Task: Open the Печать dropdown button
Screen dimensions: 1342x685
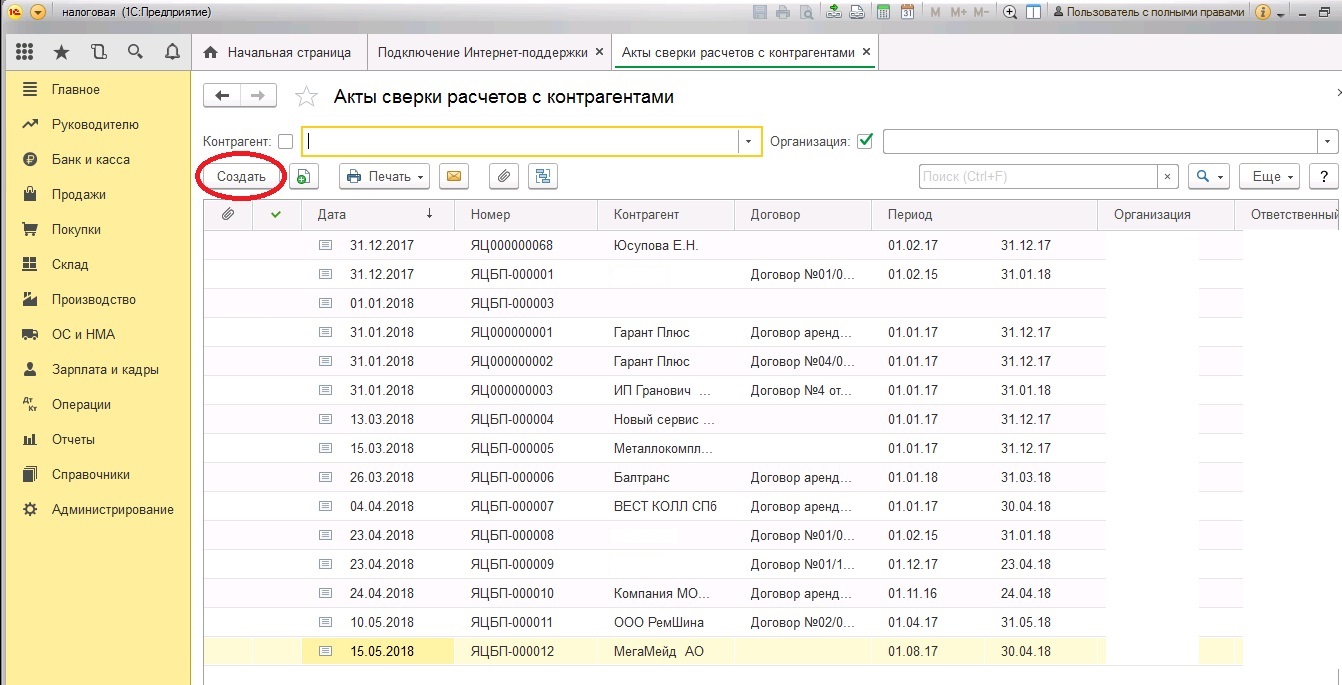Action: (x=385, y=176)
